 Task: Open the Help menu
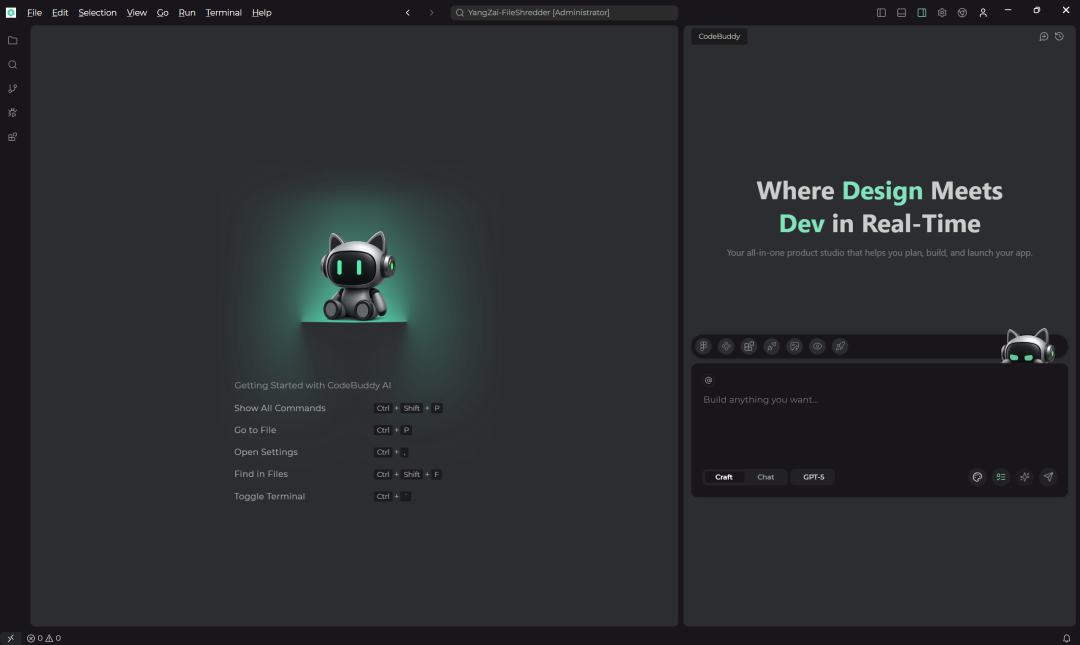pos(262,12)
